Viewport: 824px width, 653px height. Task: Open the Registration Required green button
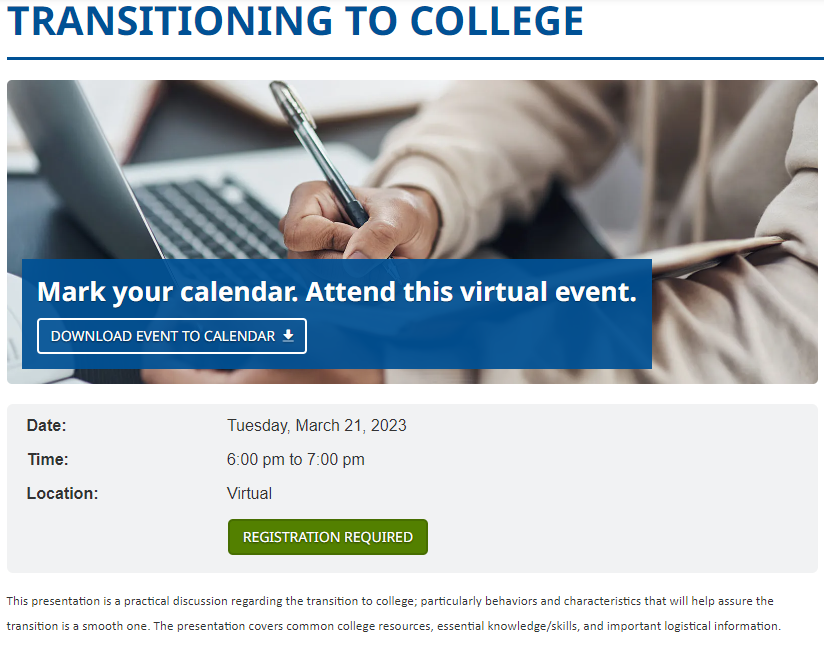click(x=328, y=537)
